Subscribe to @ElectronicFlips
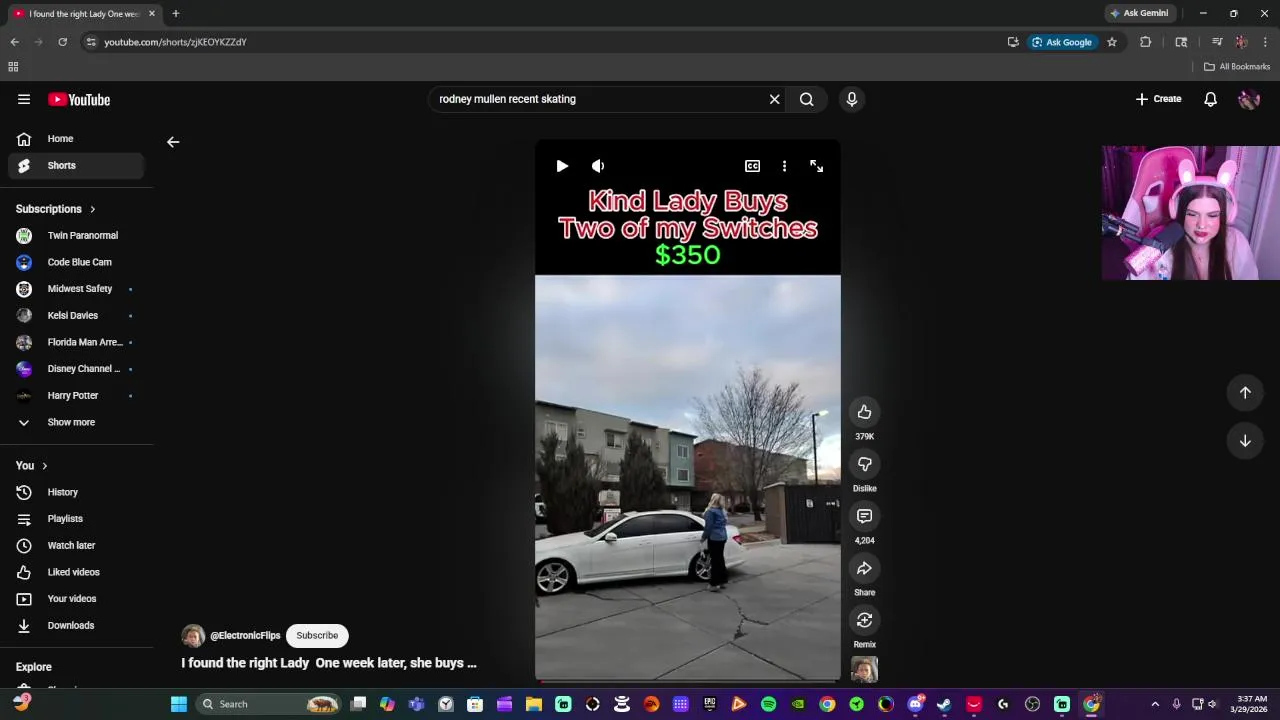This screenshot has width=1280, height=720. 317,635
